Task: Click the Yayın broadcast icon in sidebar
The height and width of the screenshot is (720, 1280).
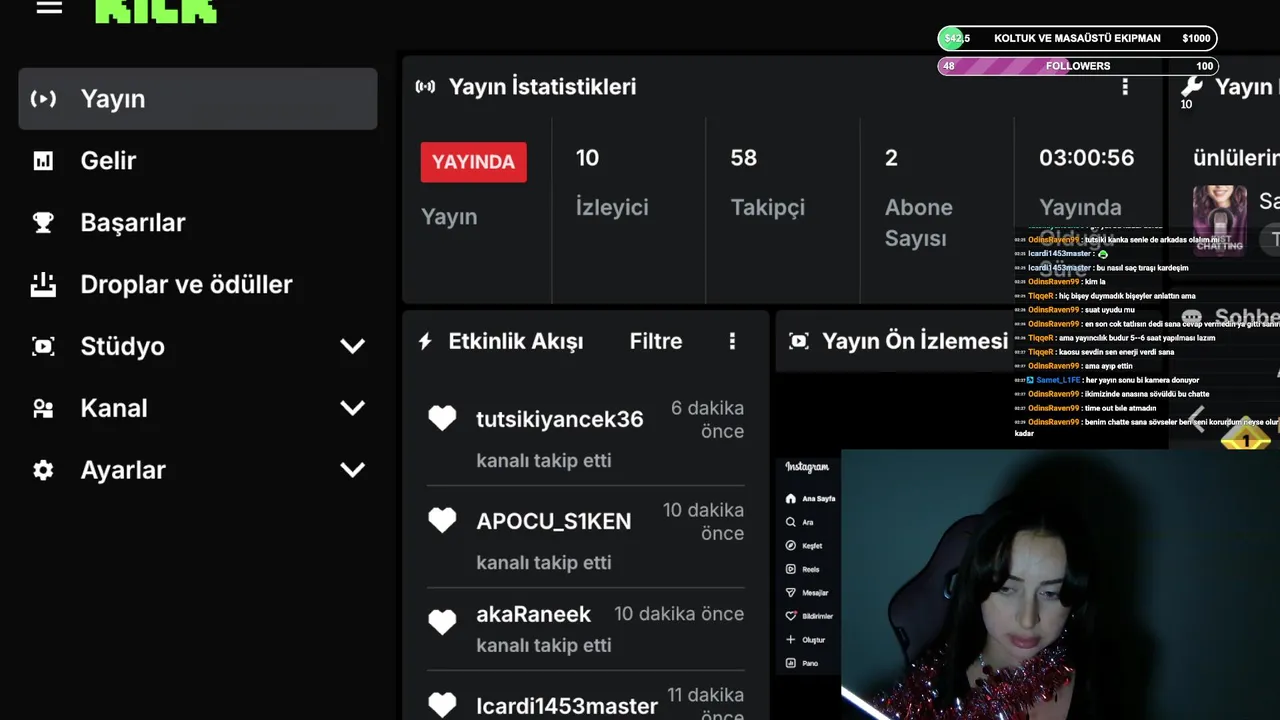Action: [x=43, y=99]
